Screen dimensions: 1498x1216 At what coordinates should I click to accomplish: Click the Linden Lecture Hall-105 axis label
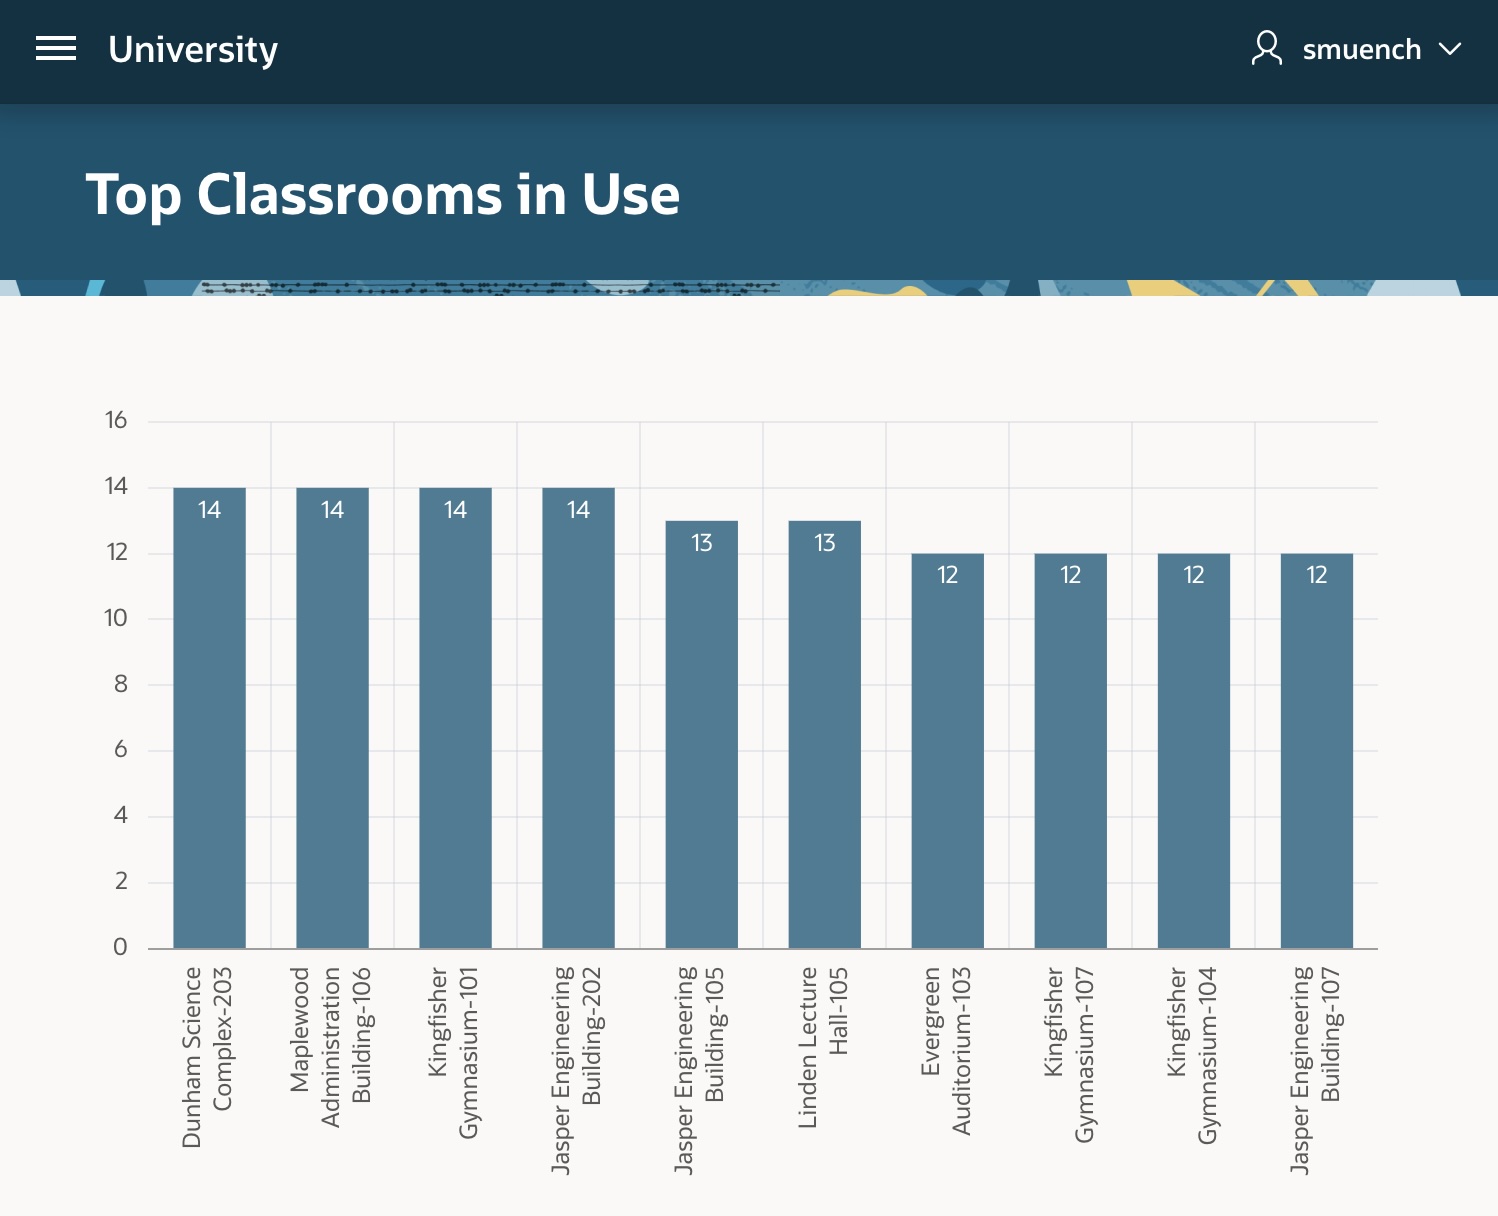click(823, 1045)
